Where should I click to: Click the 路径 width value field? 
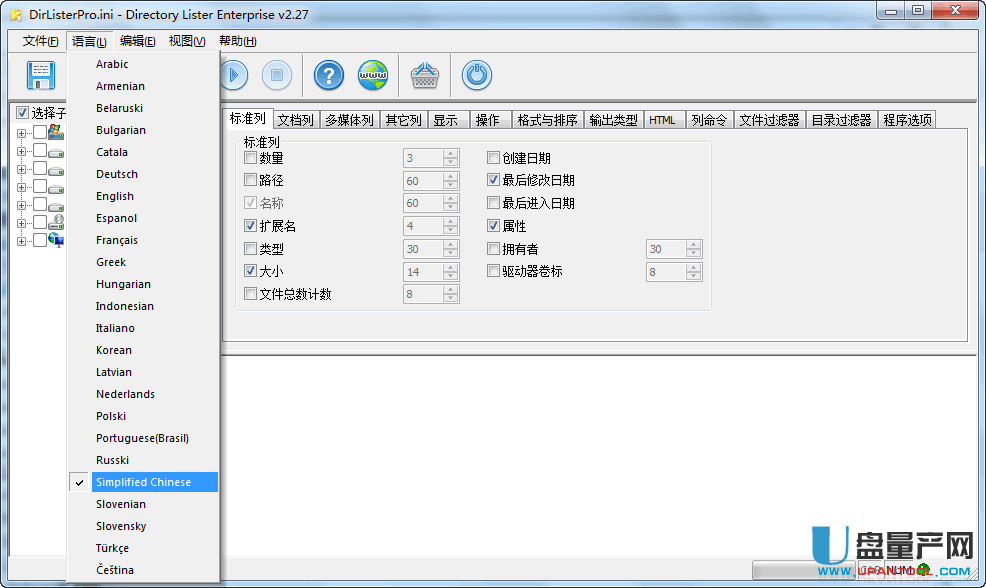pyautogui.click(x=422, y=181)
